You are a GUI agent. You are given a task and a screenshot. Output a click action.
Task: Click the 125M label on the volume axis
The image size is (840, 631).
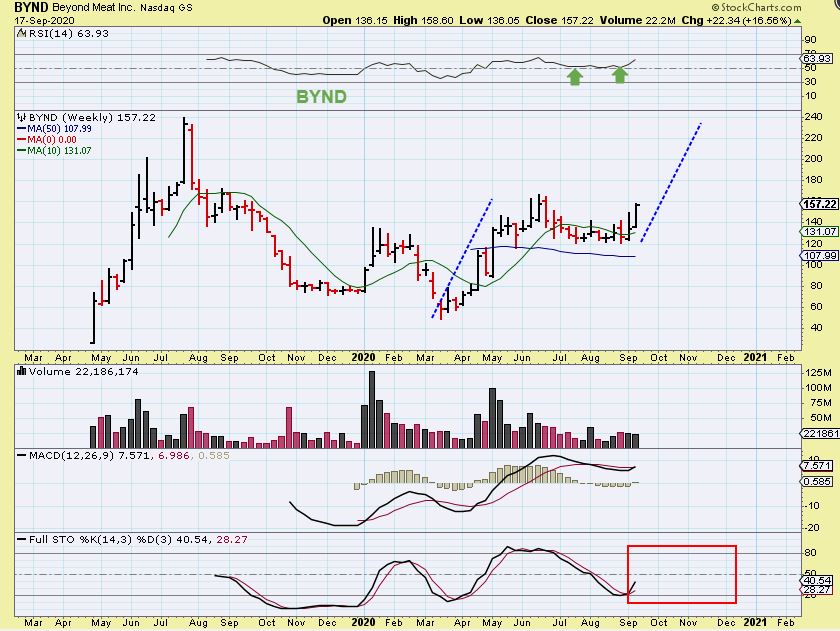pyautogui.click(x=819, y=373)
